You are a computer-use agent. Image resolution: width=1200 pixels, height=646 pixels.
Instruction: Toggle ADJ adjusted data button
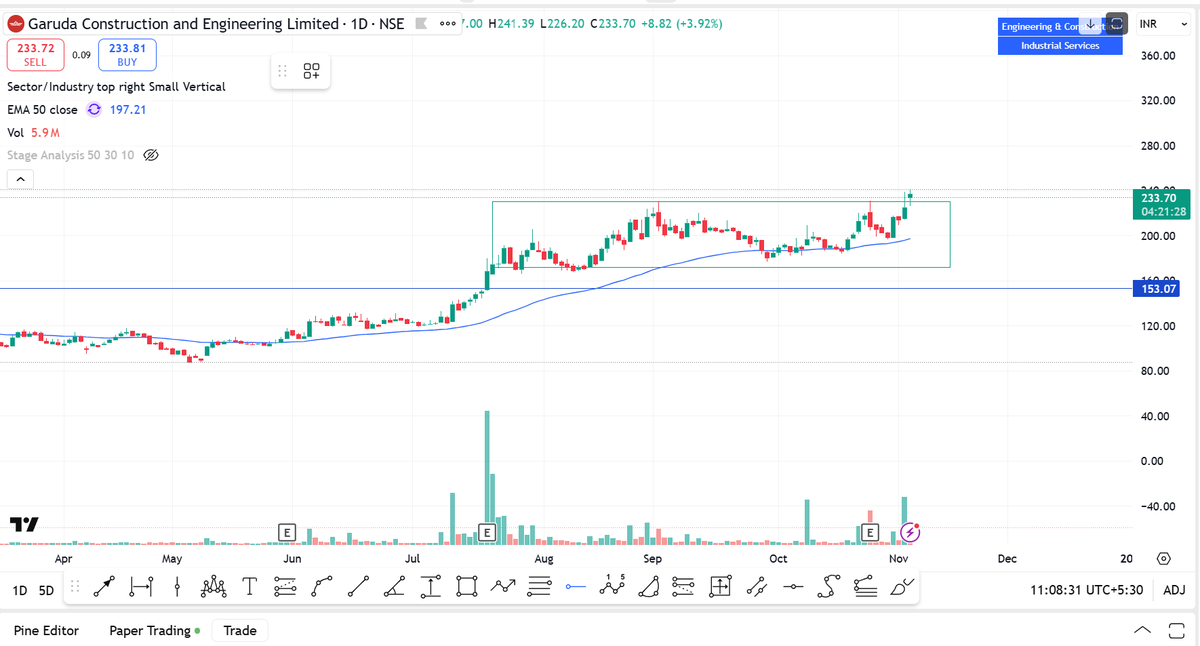[1175, 590]
